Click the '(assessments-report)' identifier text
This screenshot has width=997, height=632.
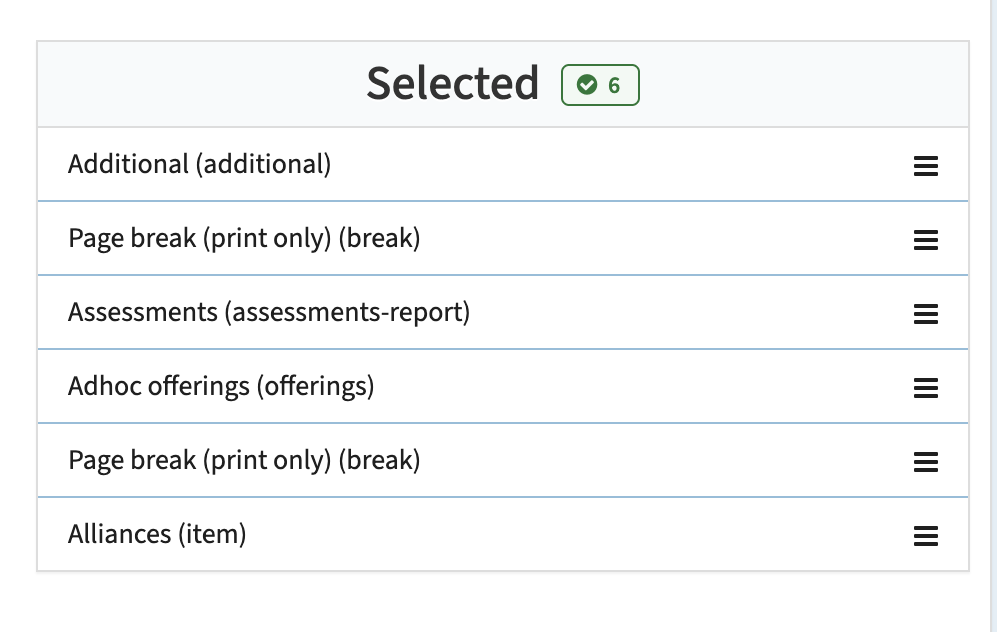[347, 313]
